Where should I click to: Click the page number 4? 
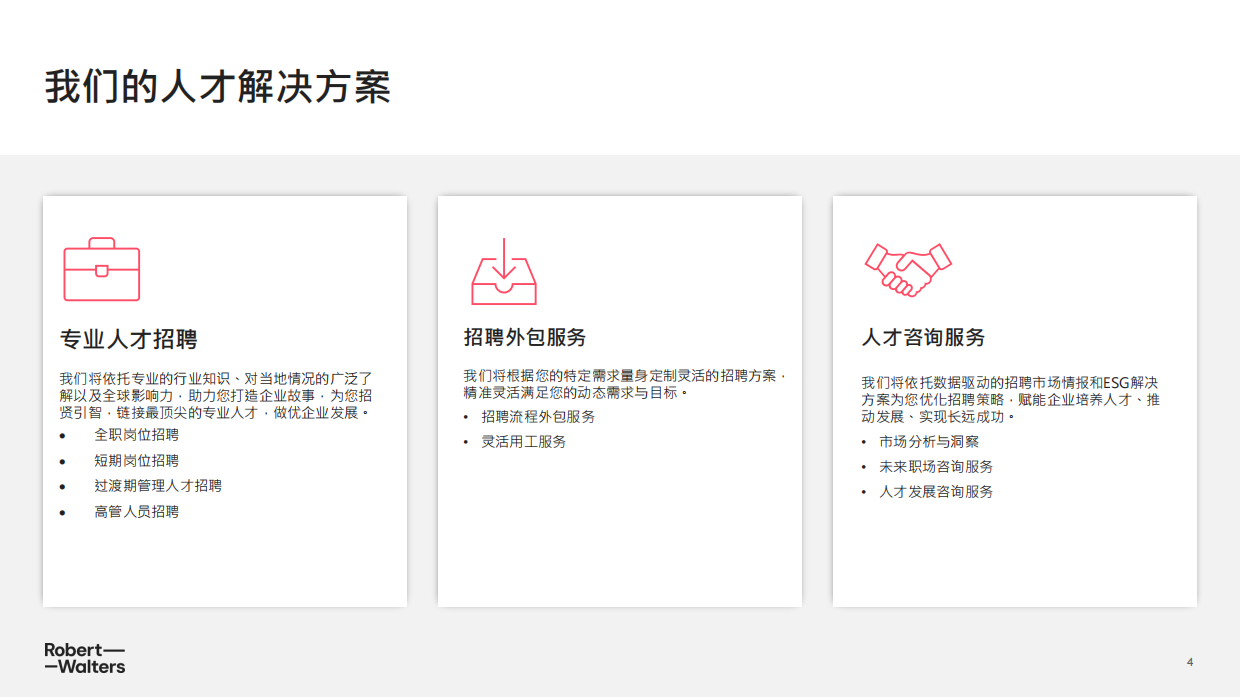1190,662
